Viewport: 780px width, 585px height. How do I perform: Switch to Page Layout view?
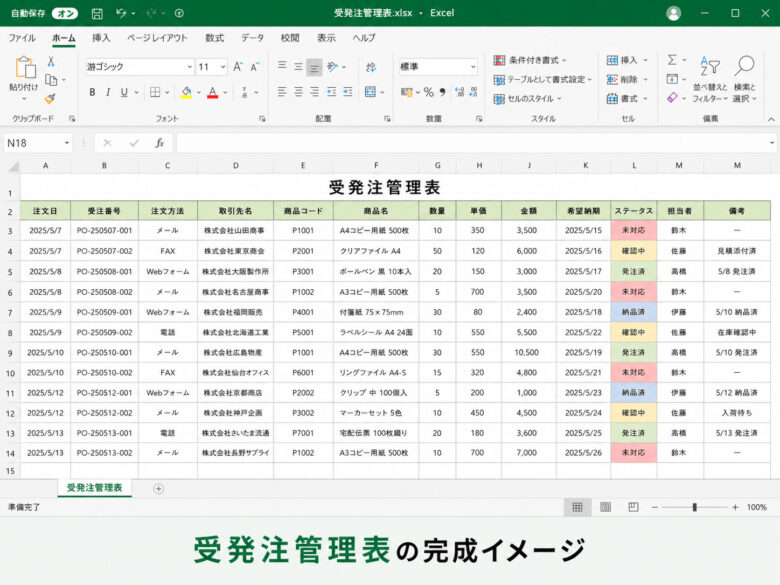coord(605,507)
